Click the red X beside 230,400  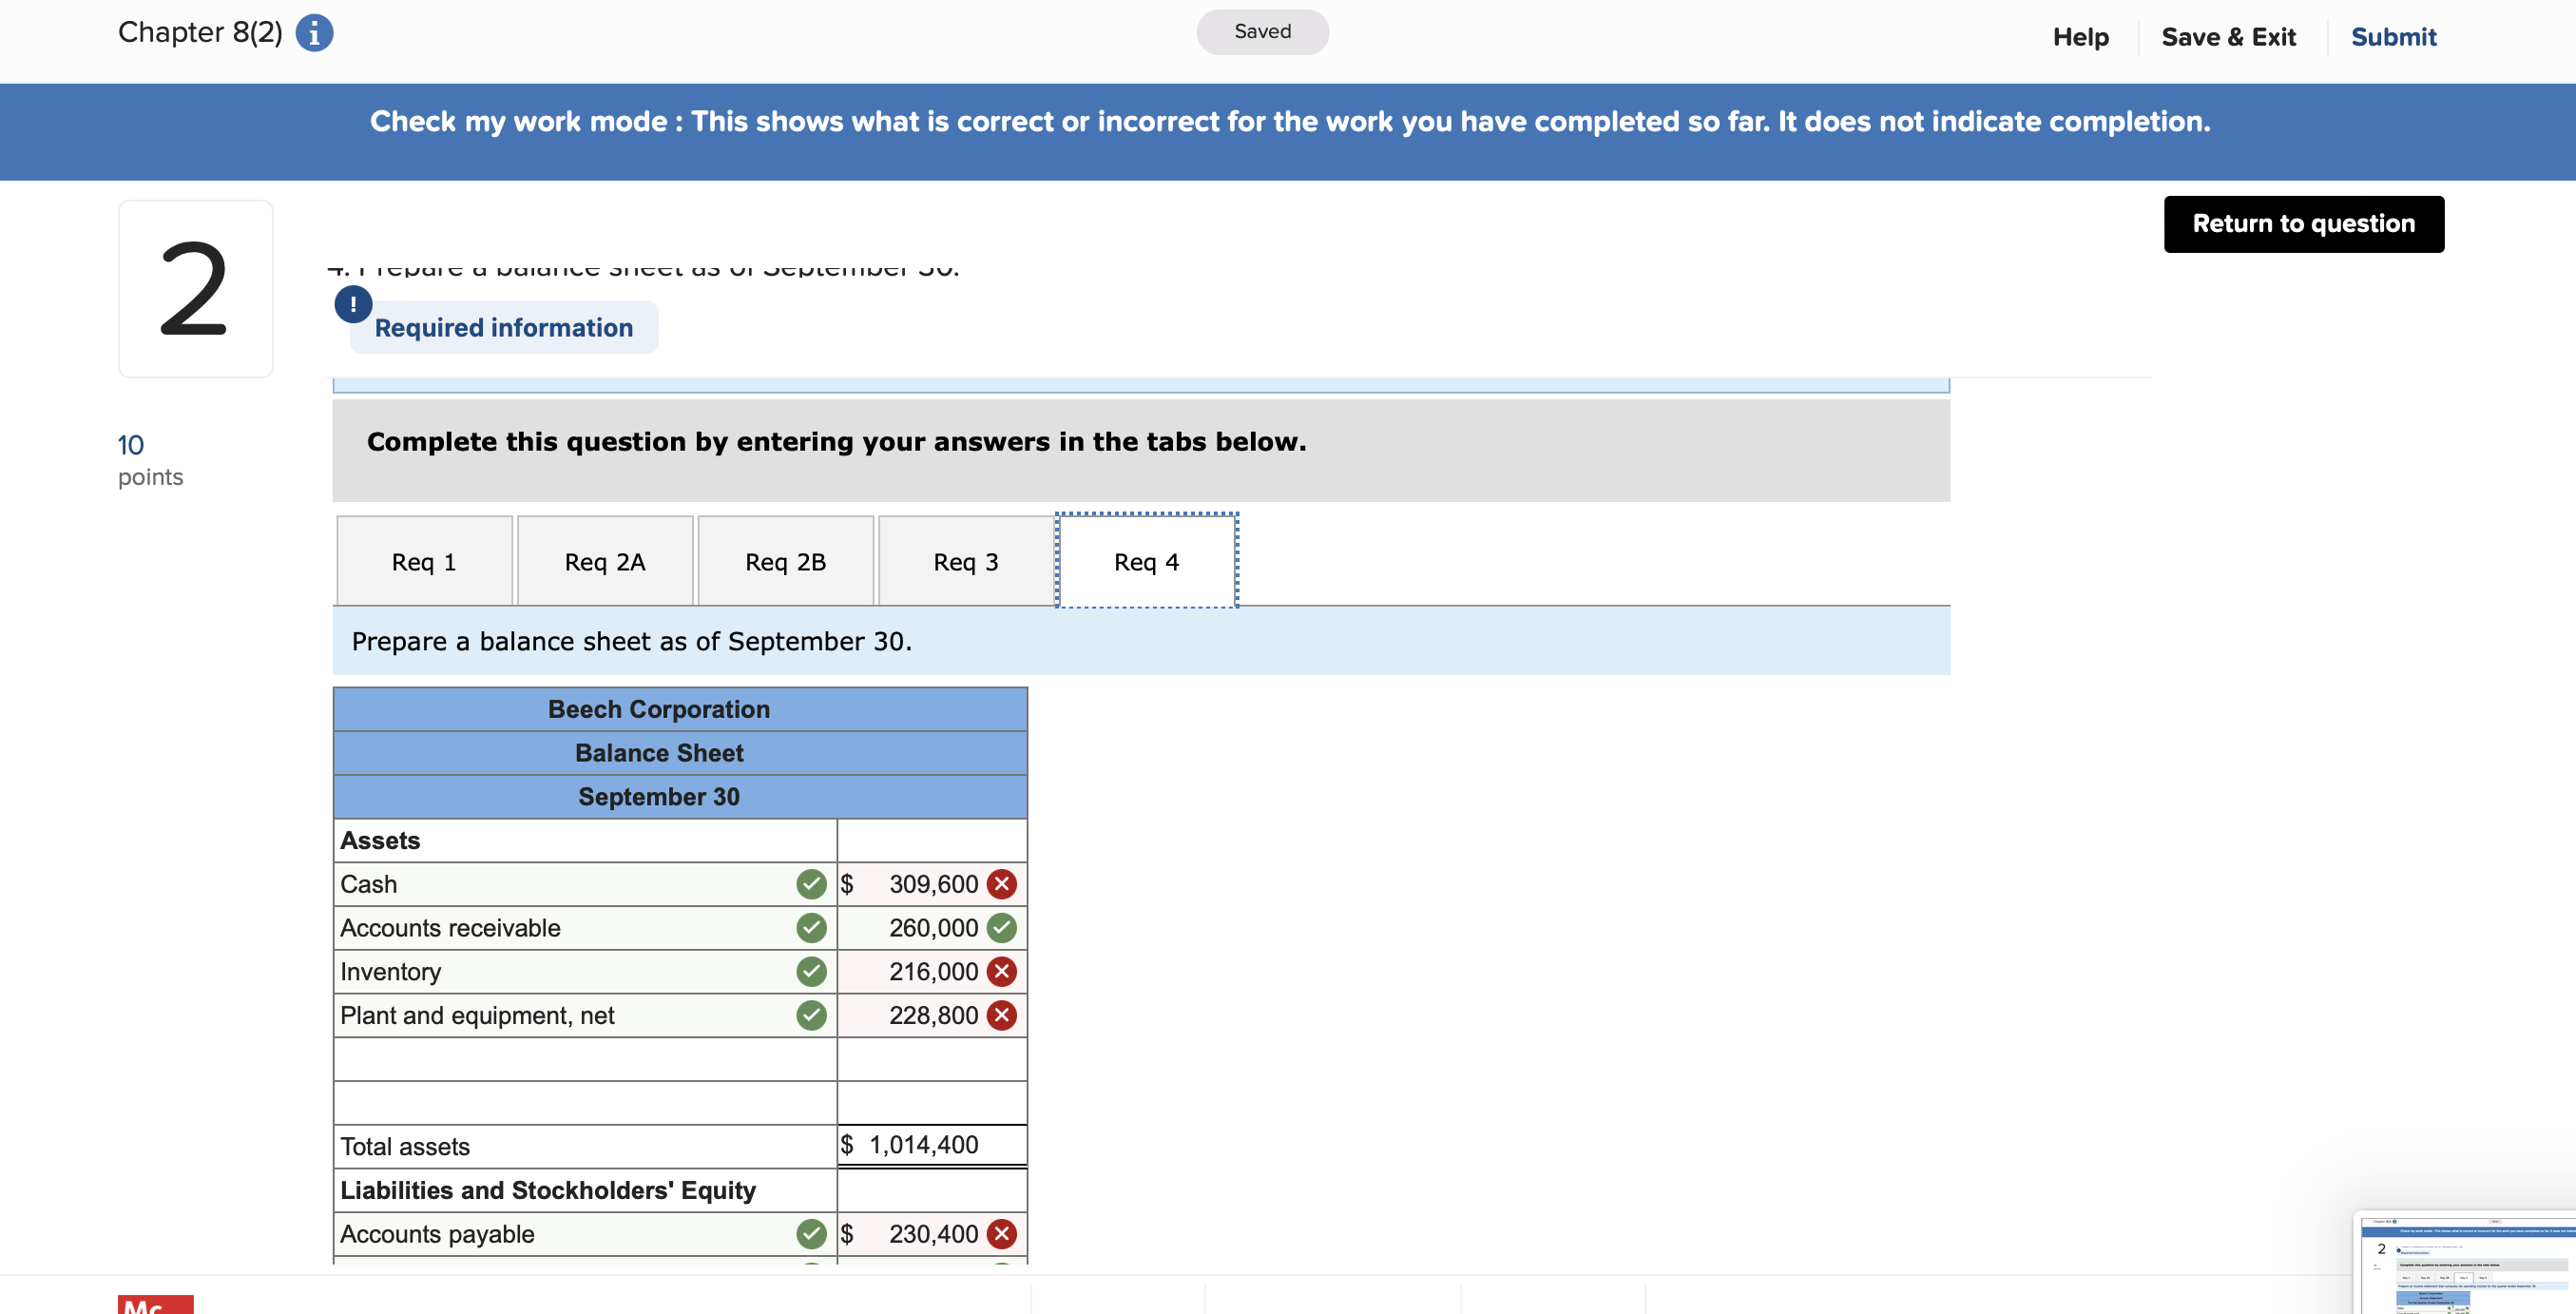tap(1002, 1233)
